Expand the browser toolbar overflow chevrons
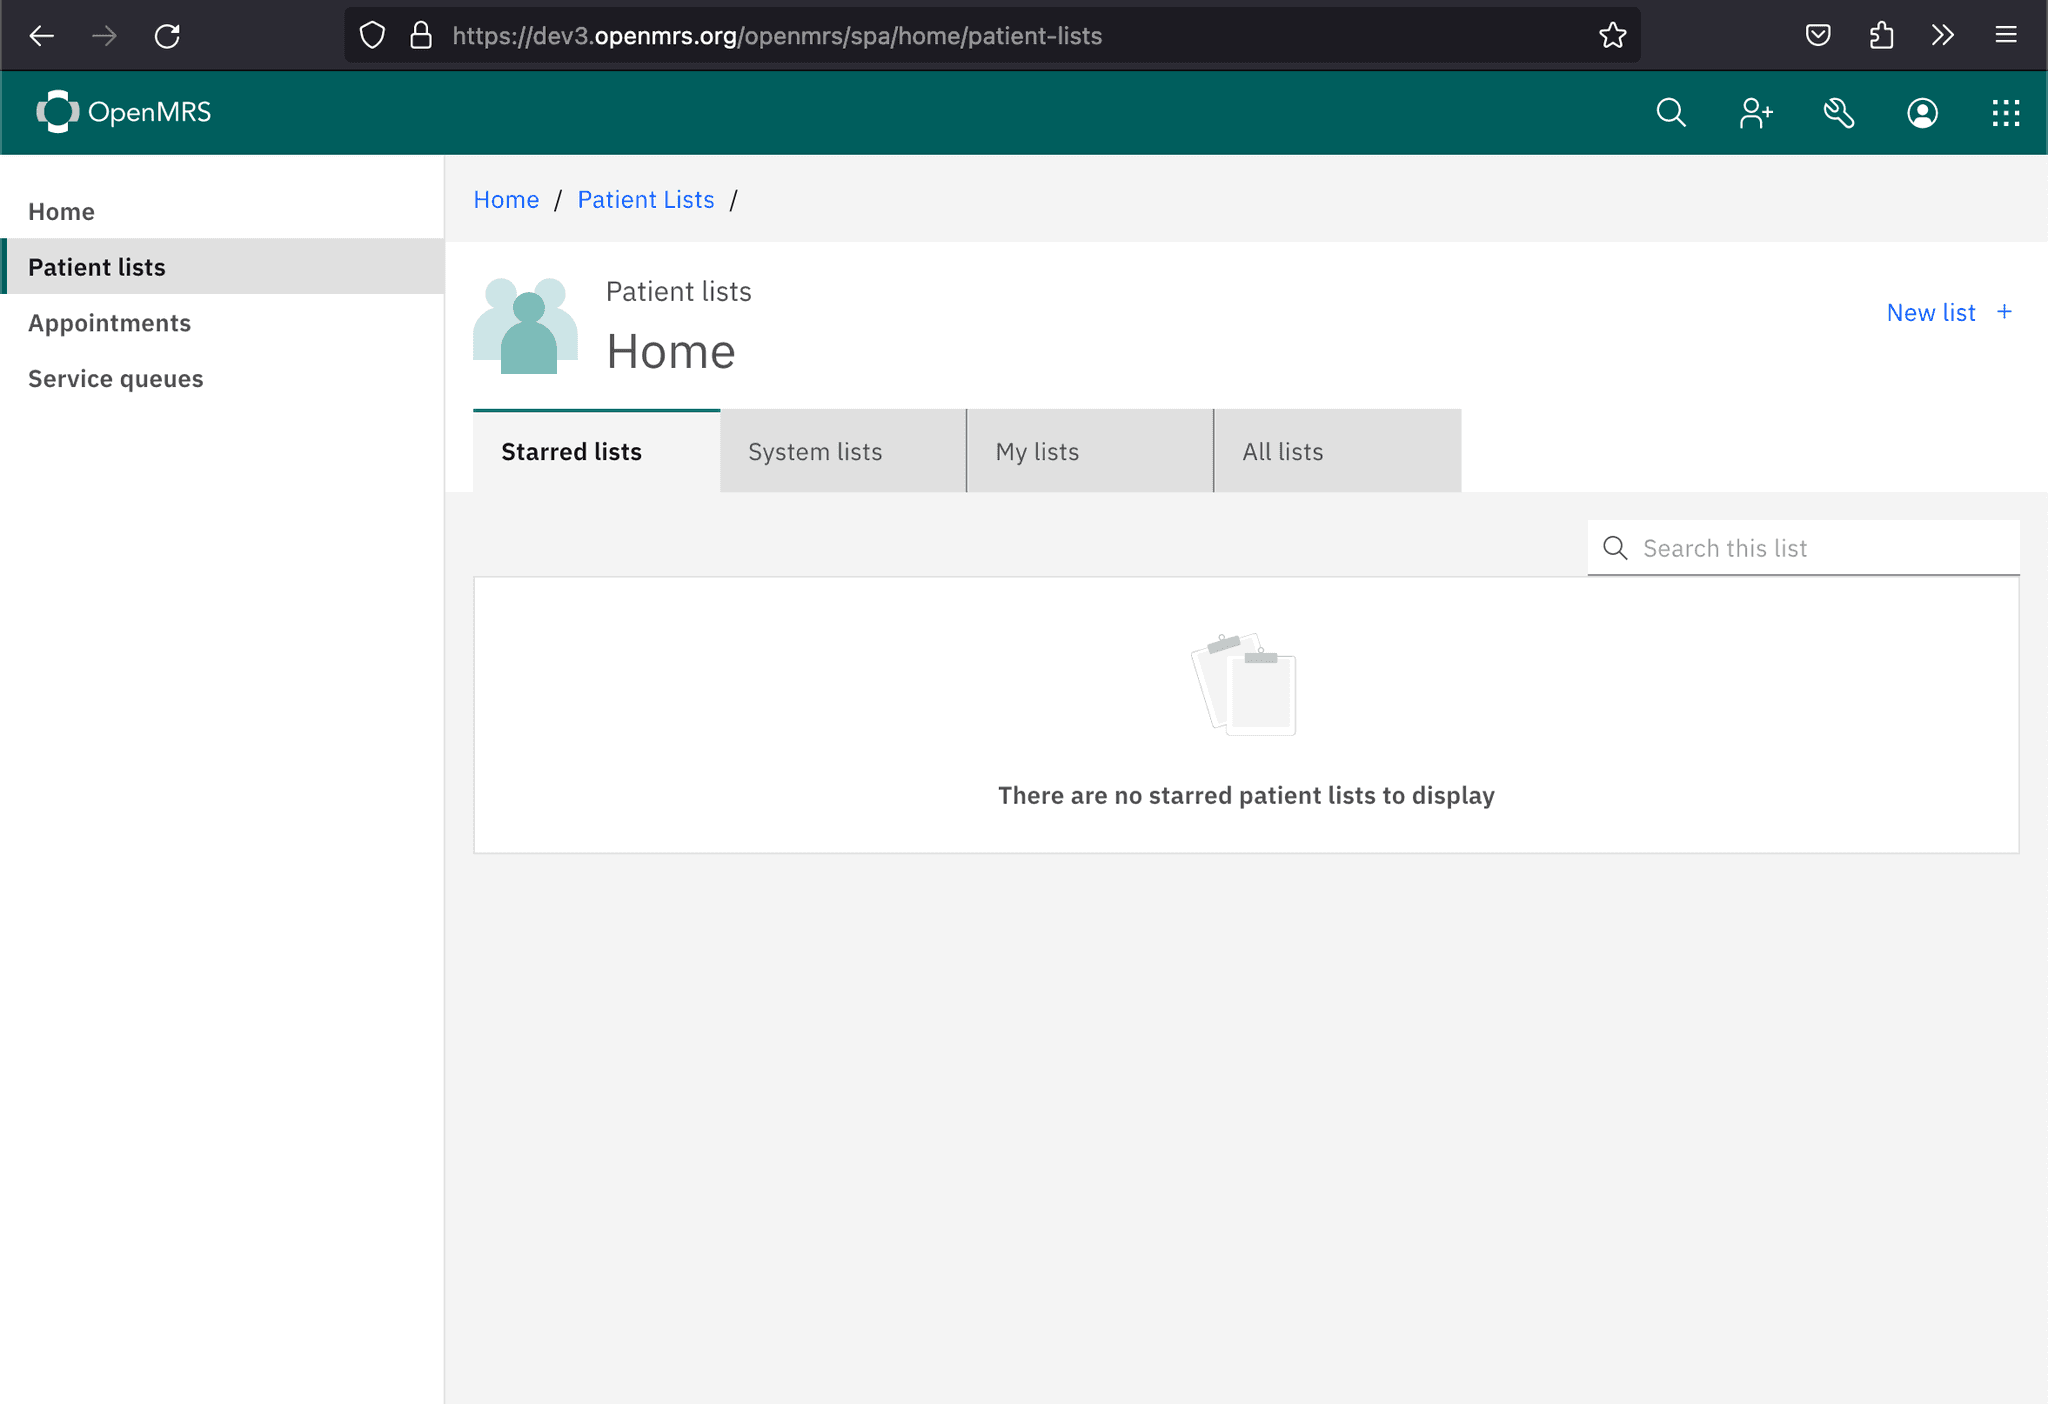The height and width of the screenshot is (1404, 2048). [x=1943, y=36]
